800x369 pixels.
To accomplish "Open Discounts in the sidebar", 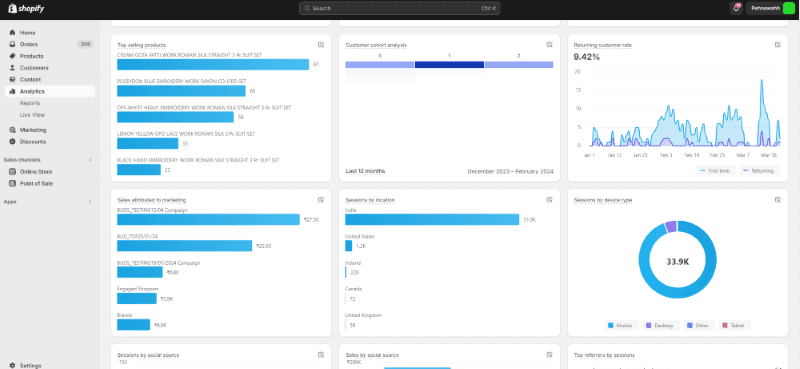I will tap(33, 142).
